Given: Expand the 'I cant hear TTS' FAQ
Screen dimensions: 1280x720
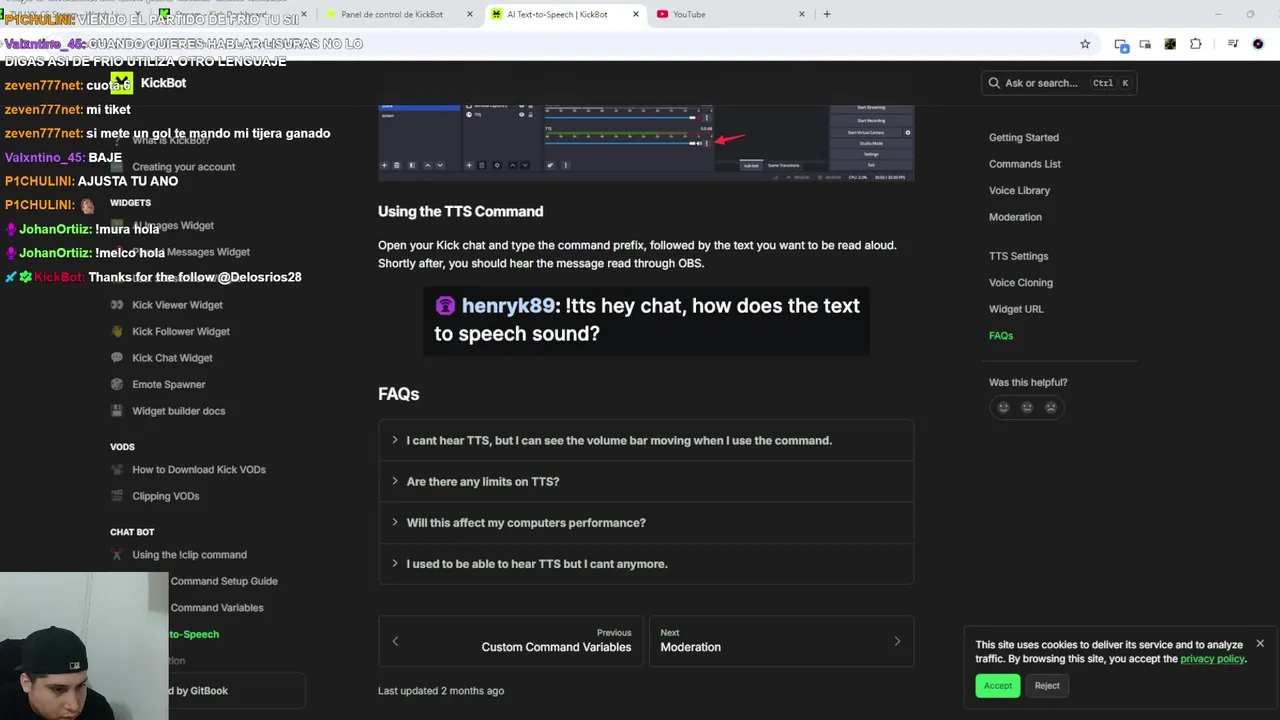Looking at the screenshot, I should tap(646, 440).
